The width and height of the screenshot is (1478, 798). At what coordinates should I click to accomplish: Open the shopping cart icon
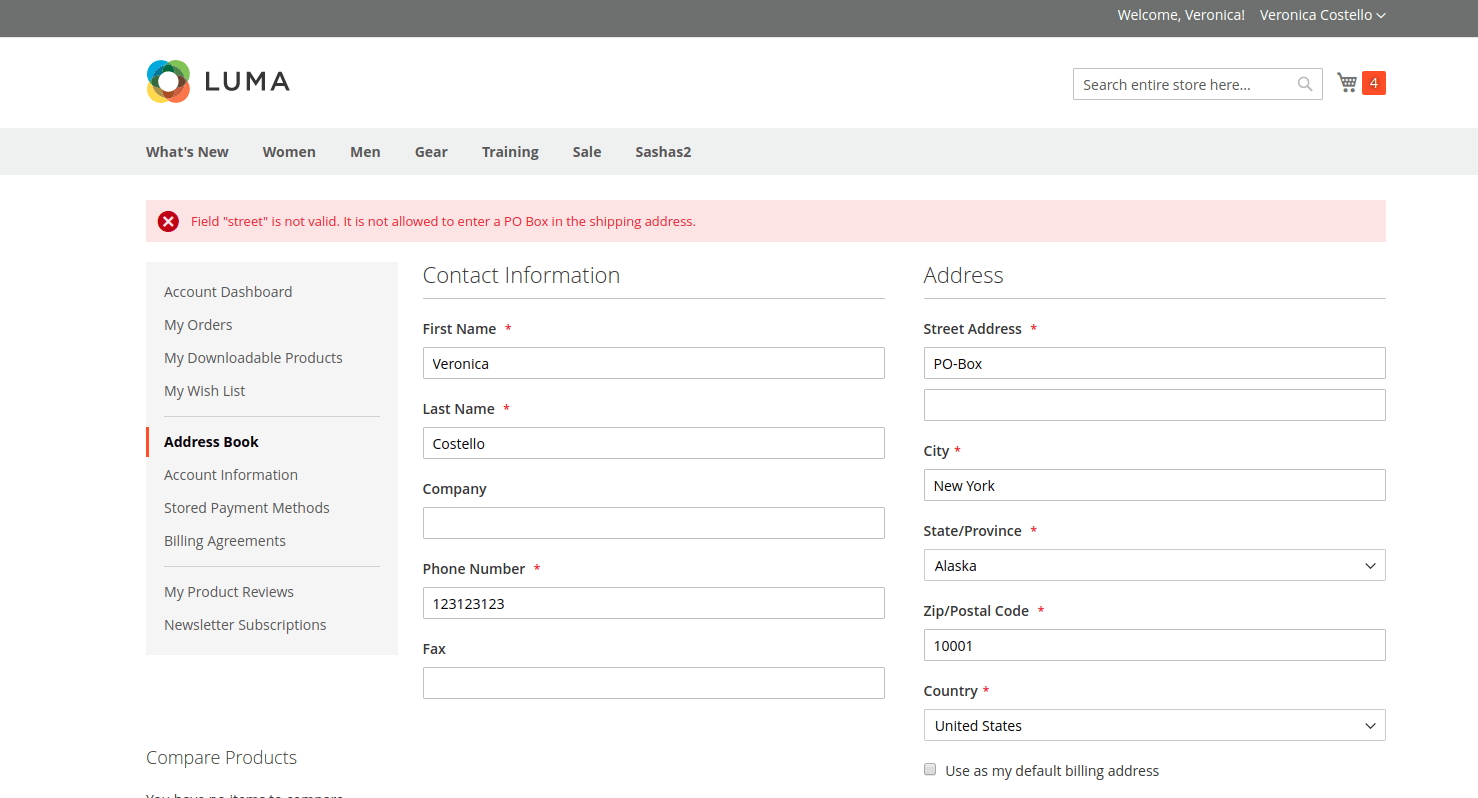click(x=1347, y=83)
